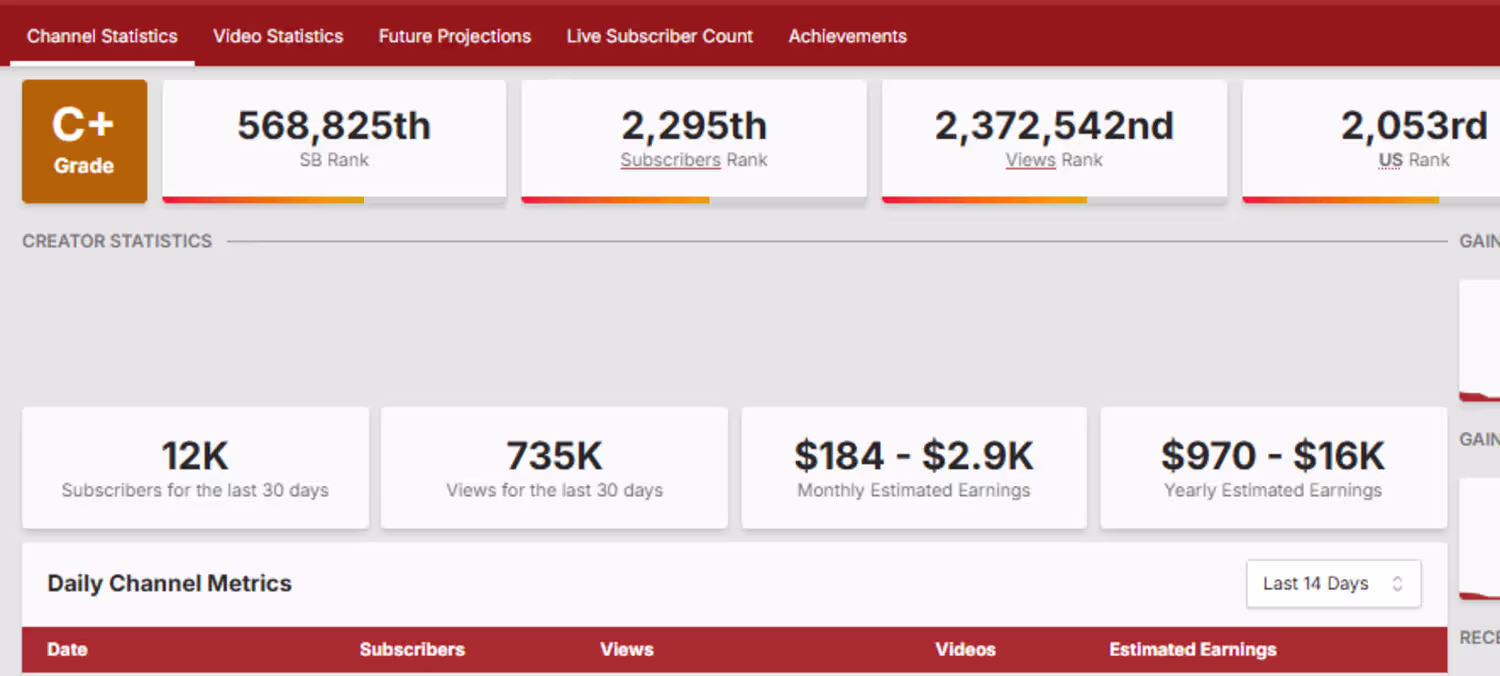Click the underlined Views Rank label
The width and height of the screenshot is (1500, 676).
tap(1054, 160)
